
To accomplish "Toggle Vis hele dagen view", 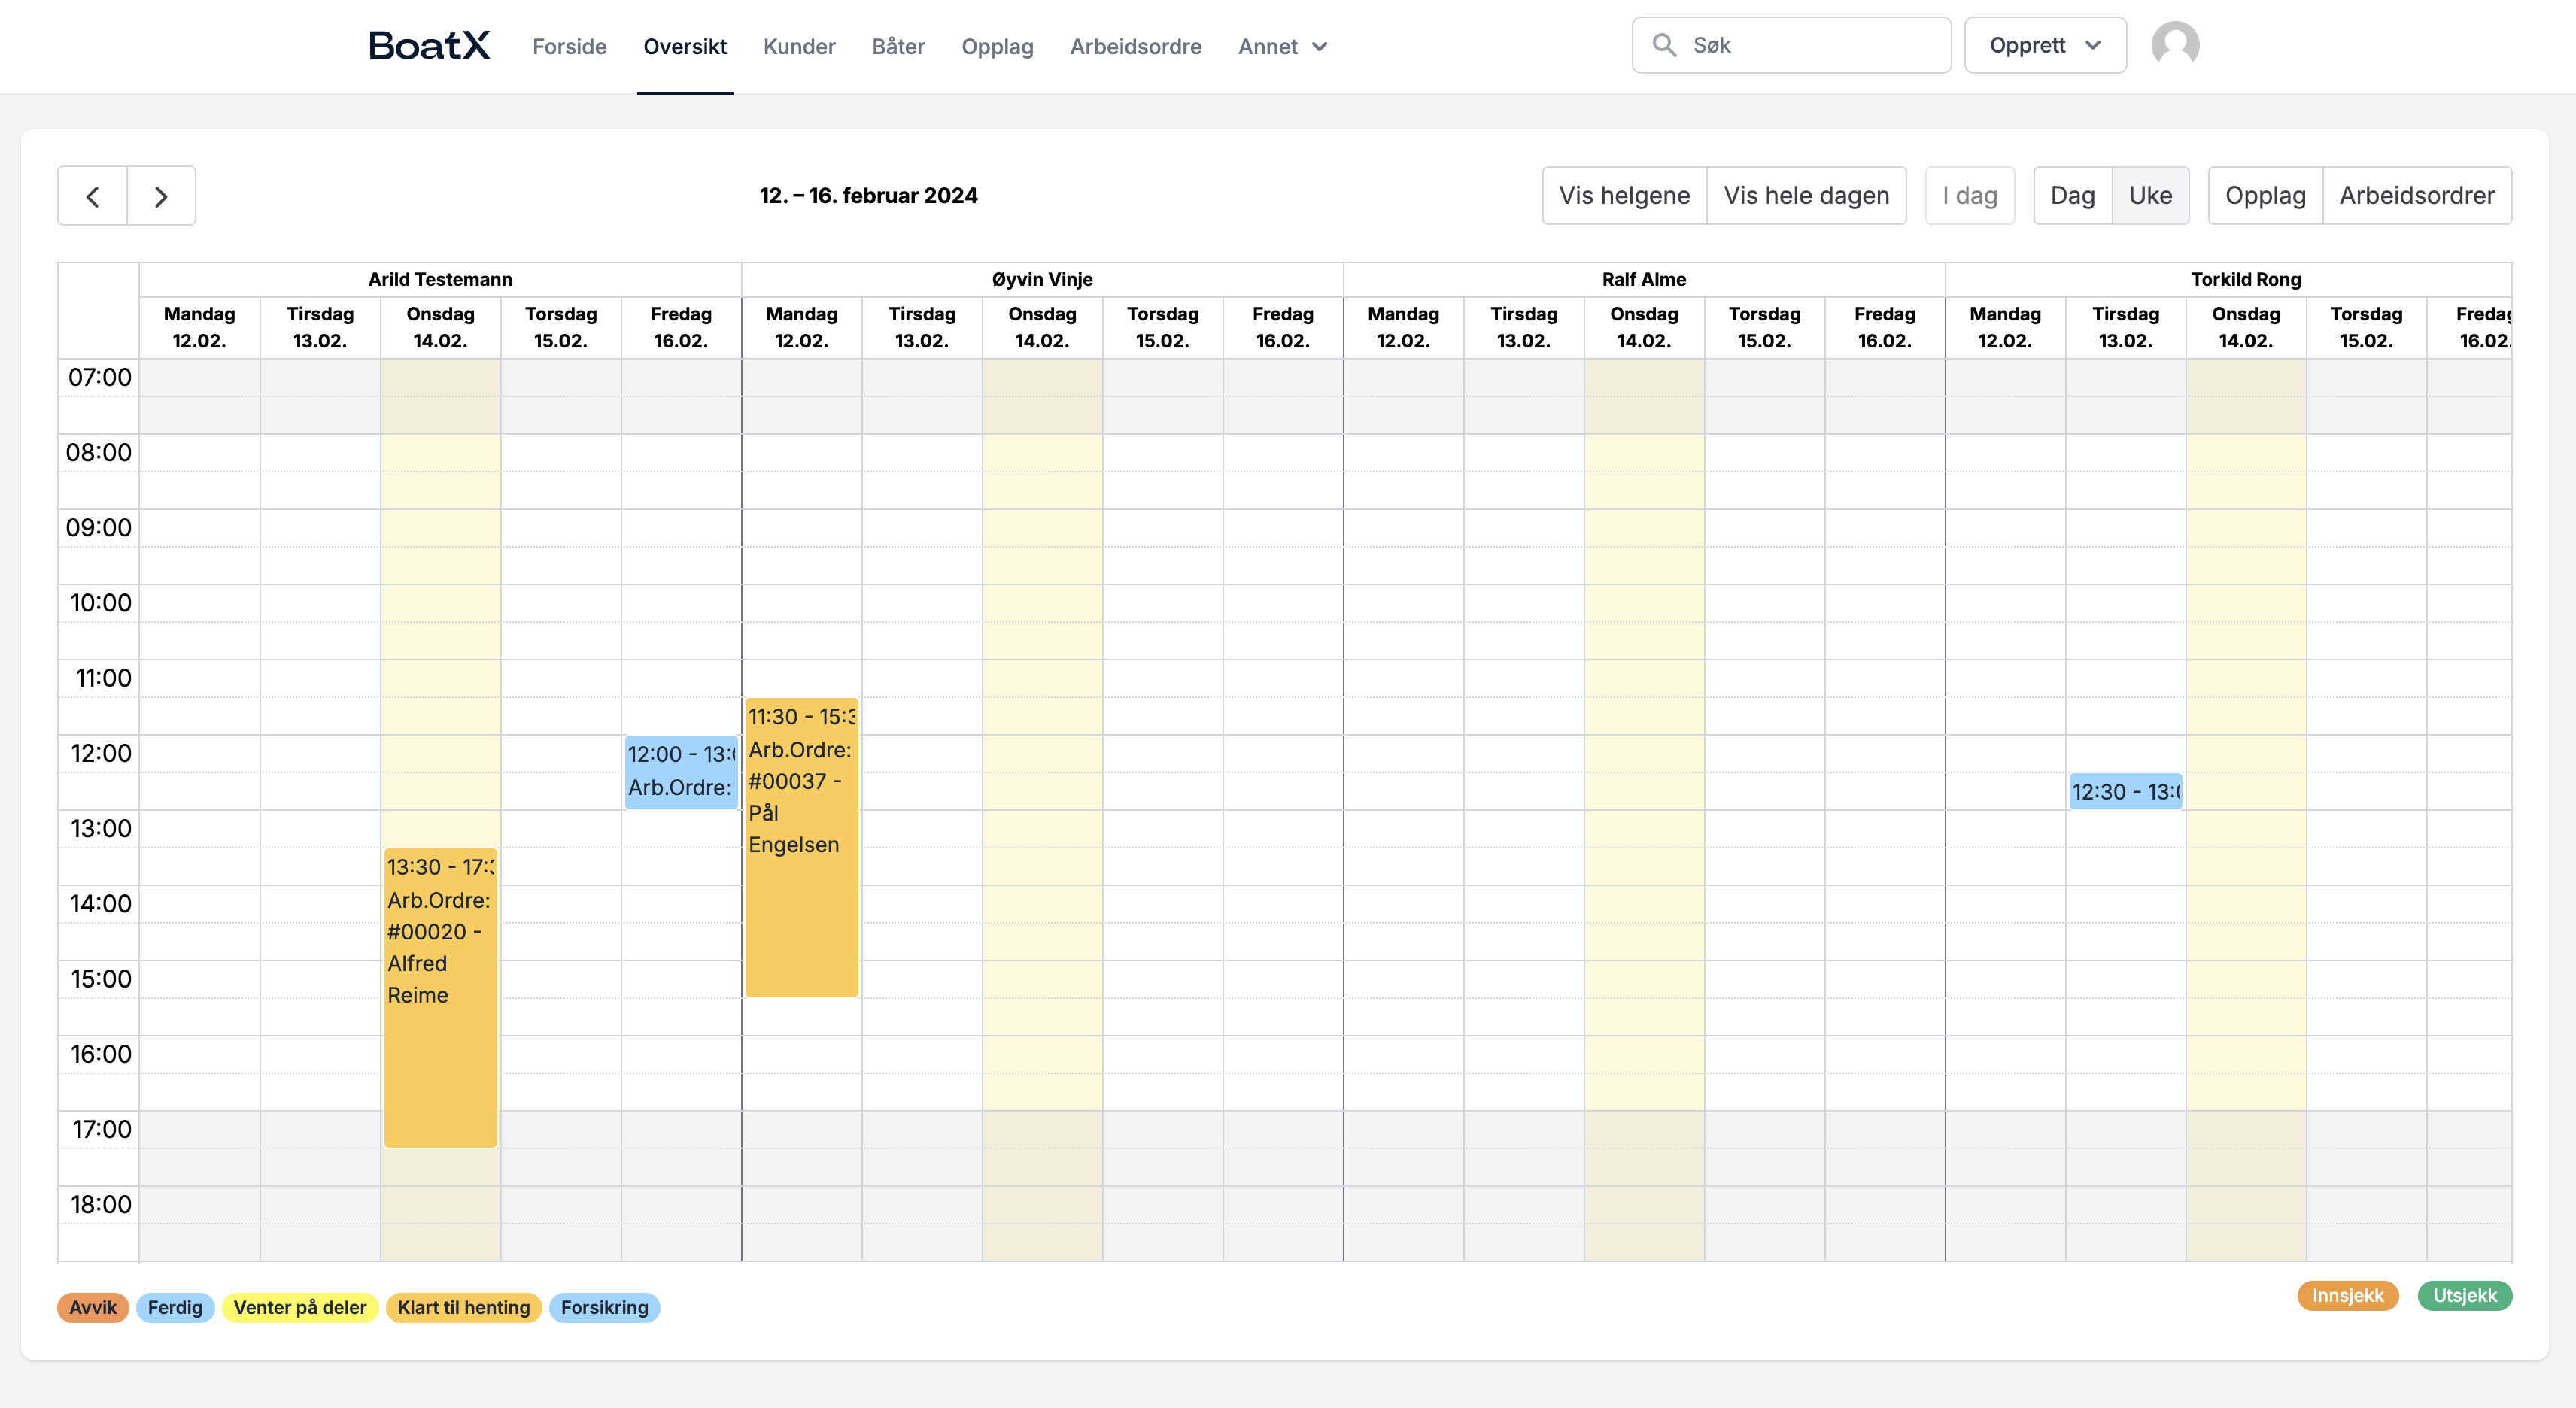I will (1806, 196).
